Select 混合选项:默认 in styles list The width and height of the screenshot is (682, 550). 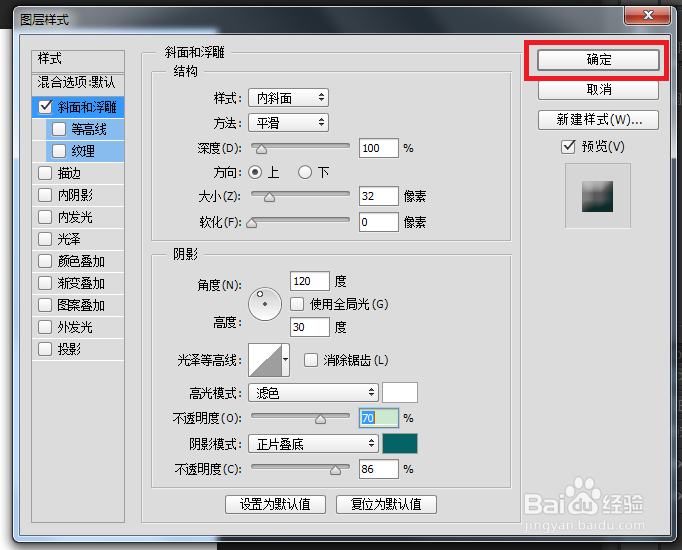coord(78,83)
